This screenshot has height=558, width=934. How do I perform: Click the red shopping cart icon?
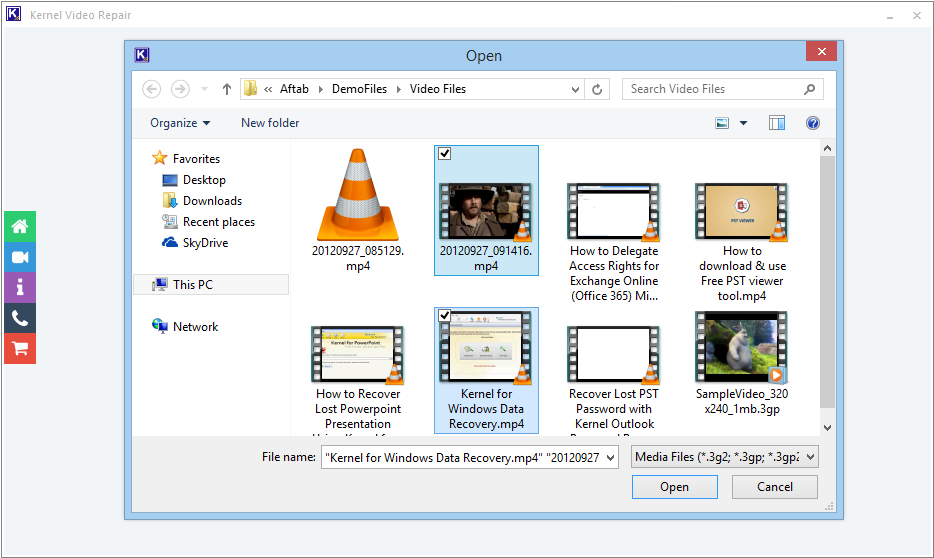(19, 348)
